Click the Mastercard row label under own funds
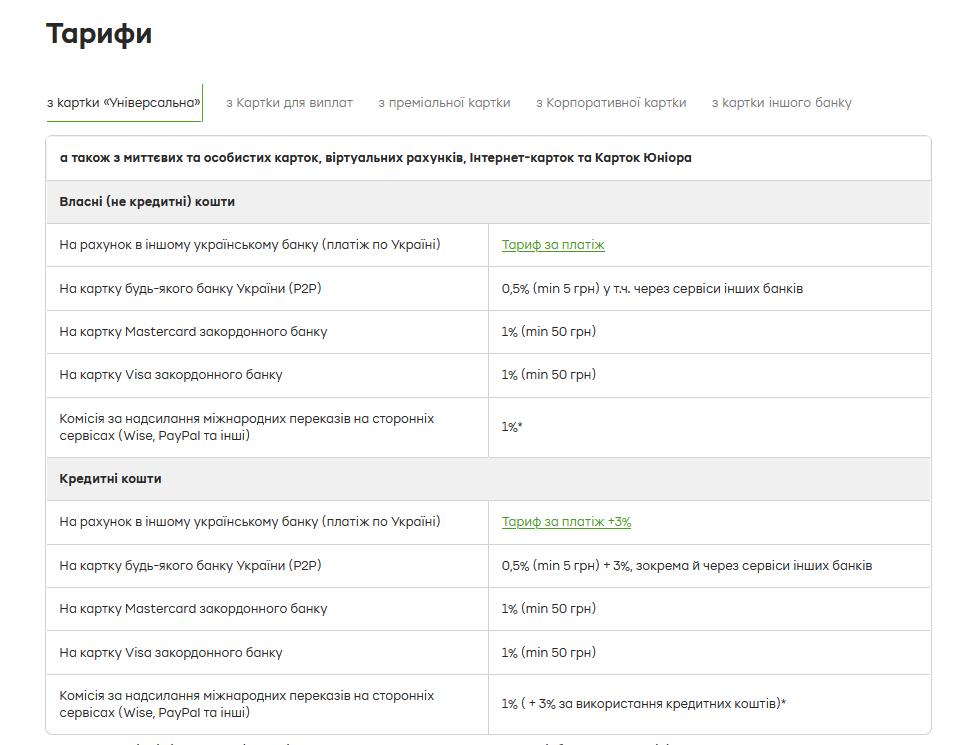 click(193, 332)
